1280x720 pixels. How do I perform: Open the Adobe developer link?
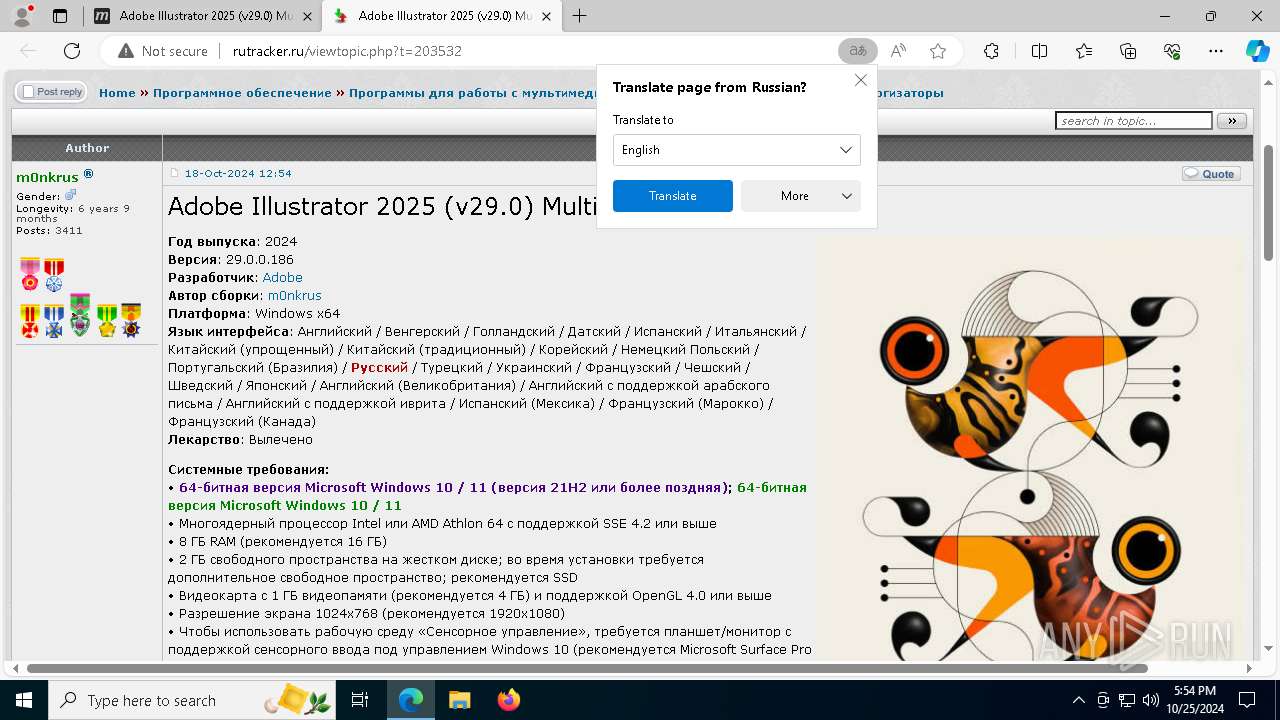click(282, 277)
